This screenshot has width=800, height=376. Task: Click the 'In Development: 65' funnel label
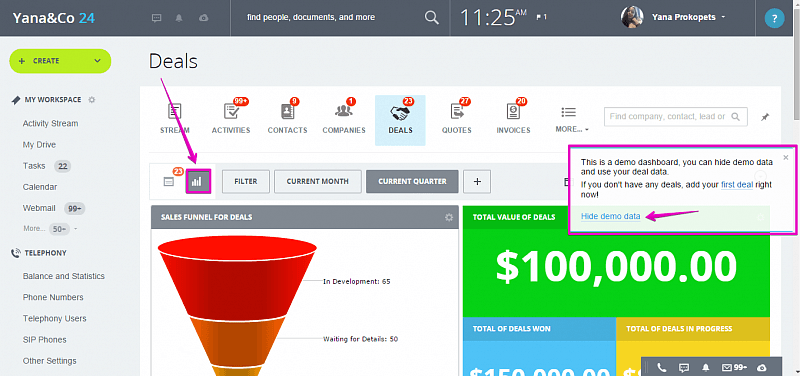click(357, 281)
